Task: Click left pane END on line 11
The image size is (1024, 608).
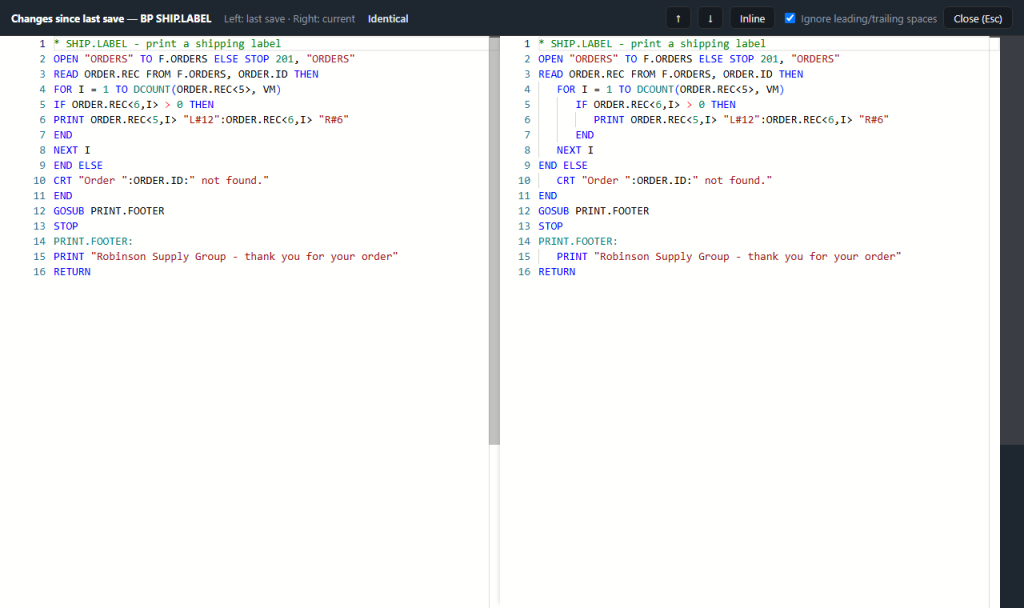Action: tap(63, 196)
